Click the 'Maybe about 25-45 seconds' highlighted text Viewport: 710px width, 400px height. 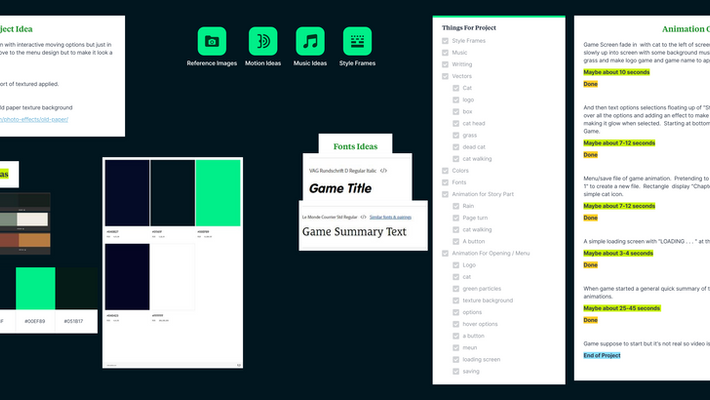pos(622,308)
